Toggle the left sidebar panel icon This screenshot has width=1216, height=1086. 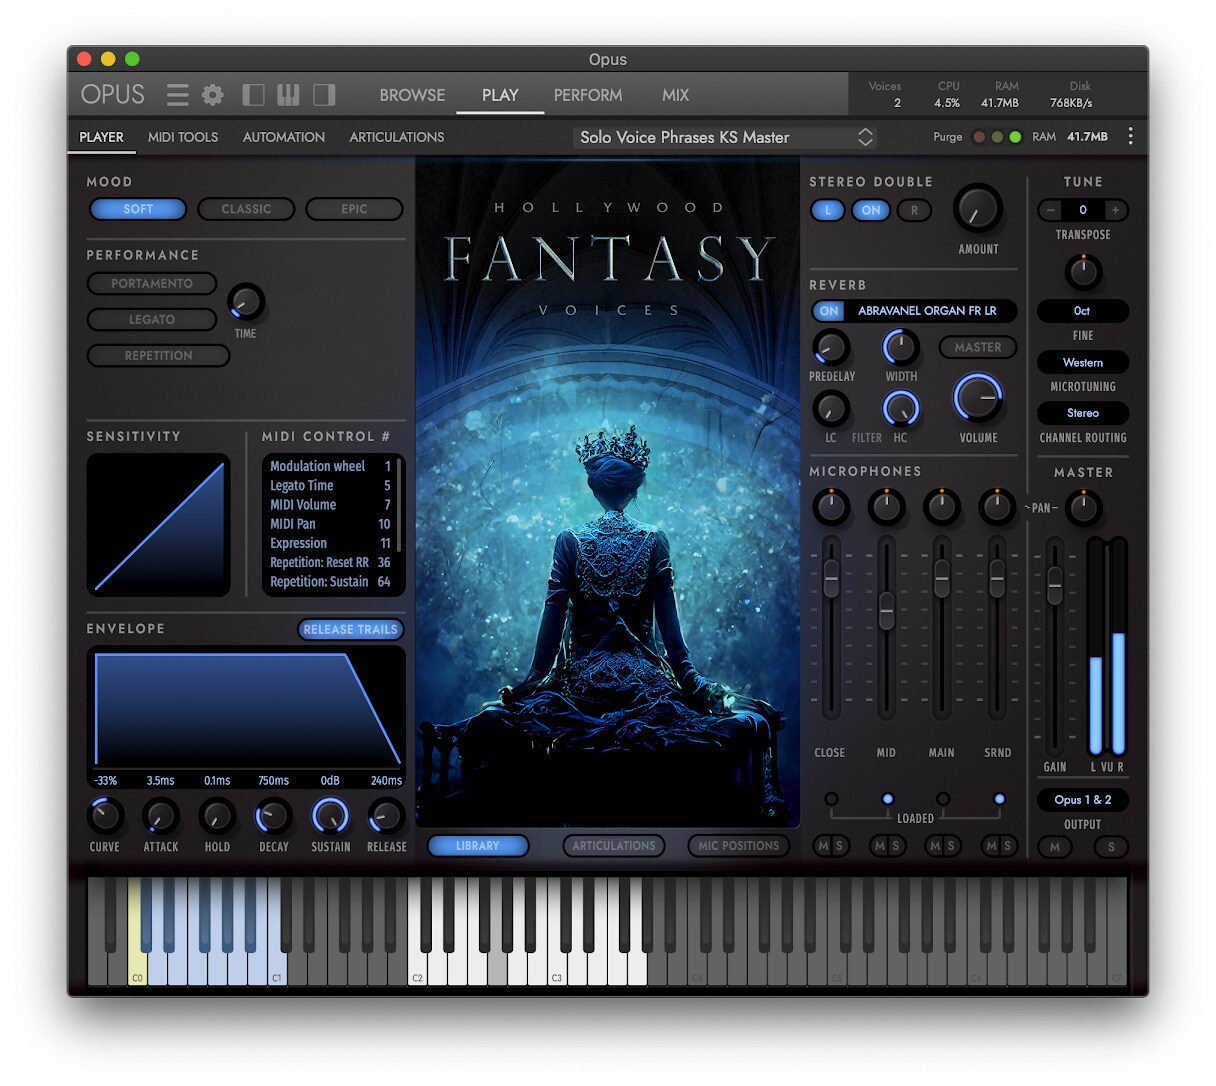[254, 95]
